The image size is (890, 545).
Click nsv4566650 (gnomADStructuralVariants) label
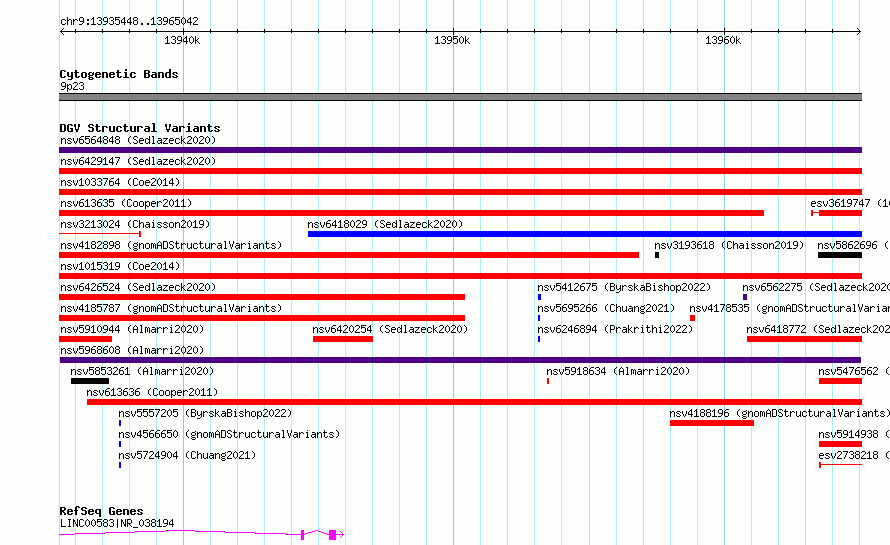229,434
